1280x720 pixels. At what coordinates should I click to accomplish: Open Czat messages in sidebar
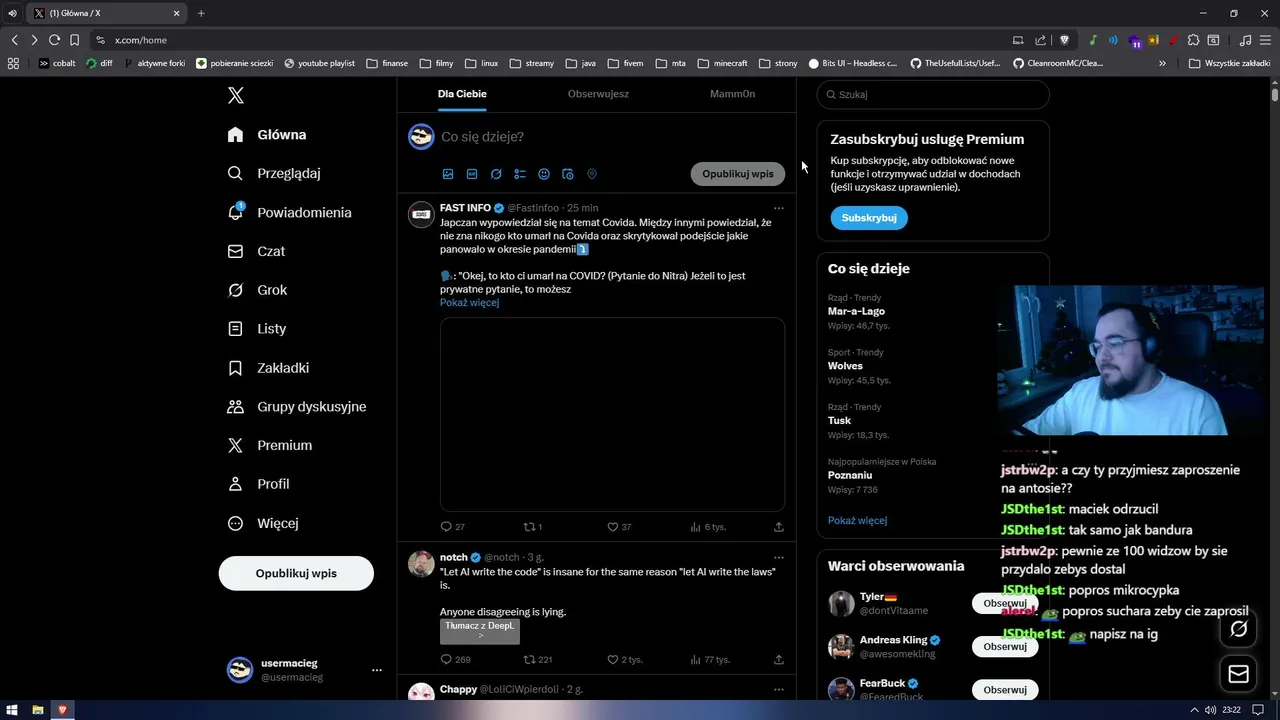(256, 251)
